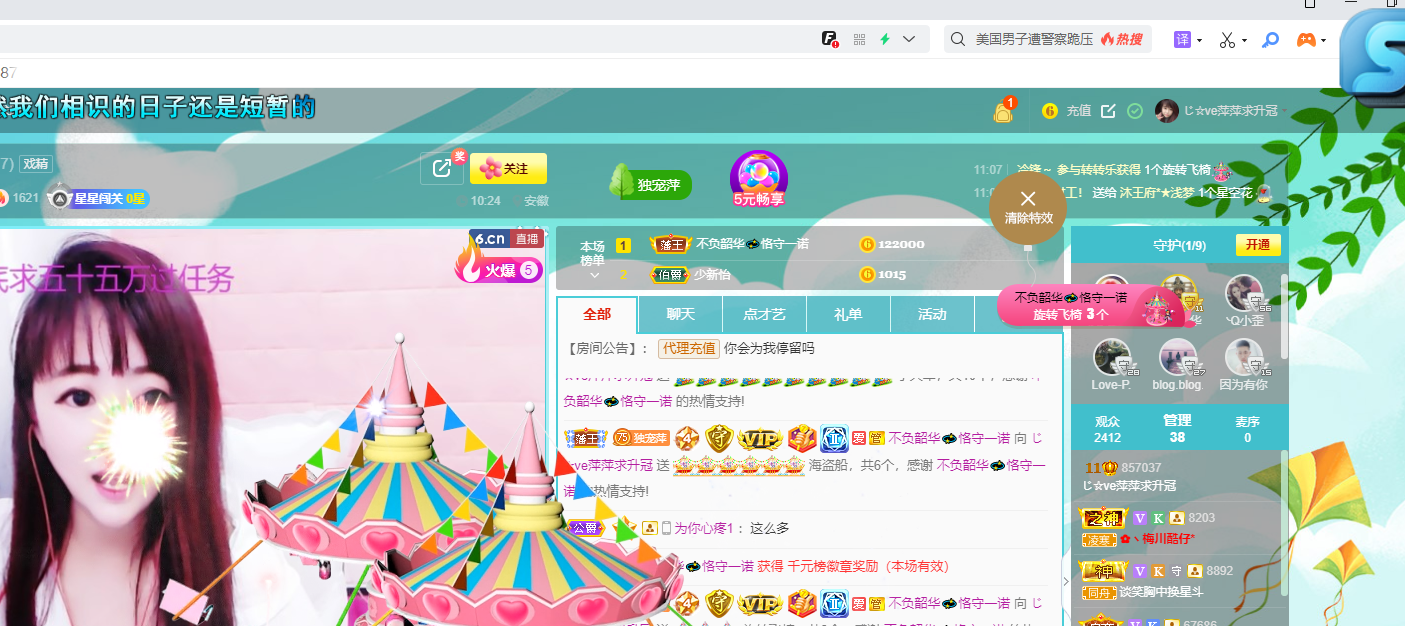Open the 充值 recharge link
The image size is (1405, 626).
click(1078, 111)
